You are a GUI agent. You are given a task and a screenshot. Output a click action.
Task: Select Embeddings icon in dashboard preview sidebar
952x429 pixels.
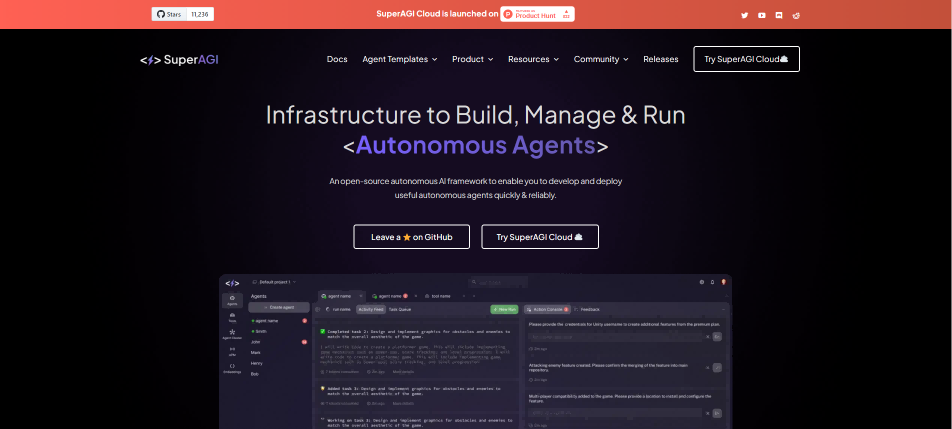[x=232, y=368]
